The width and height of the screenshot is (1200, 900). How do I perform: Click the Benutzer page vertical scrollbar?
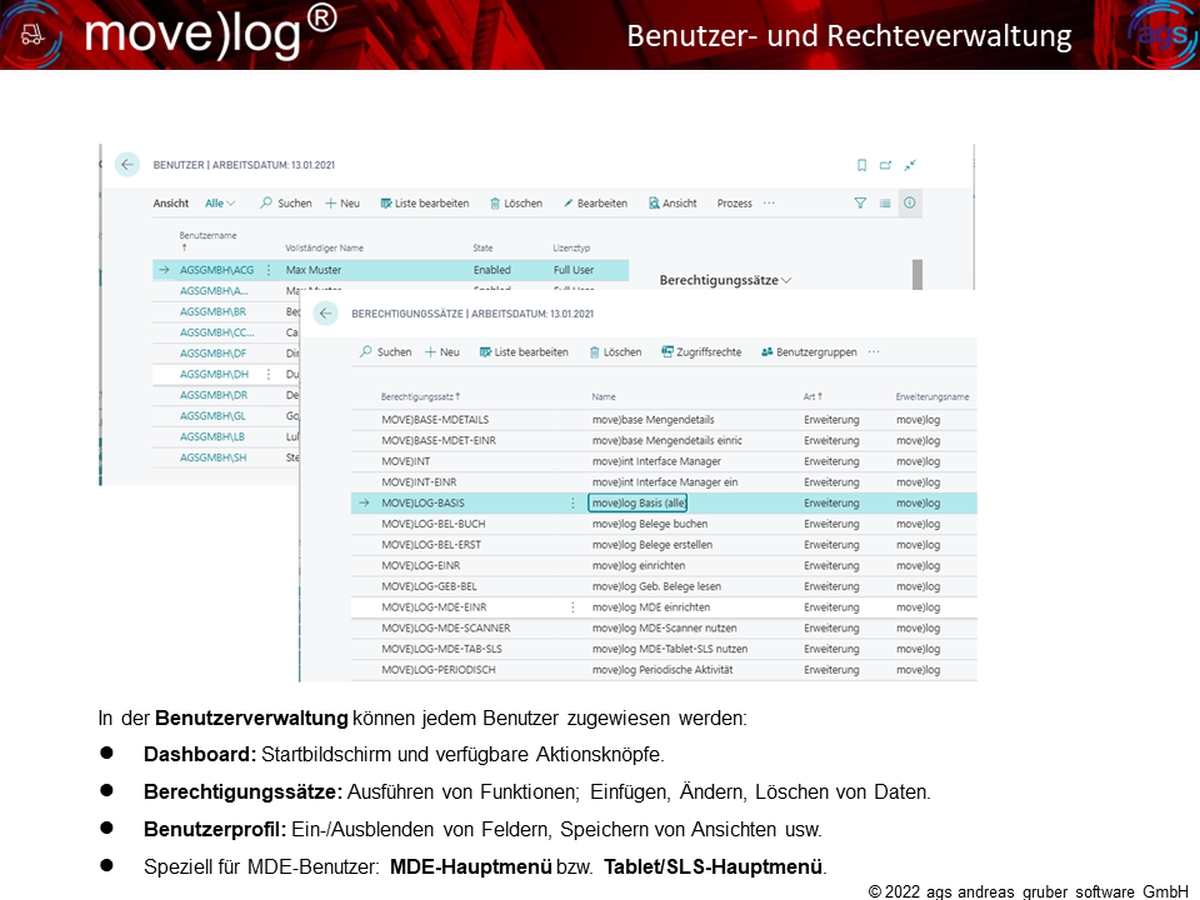click(x=917, y=274)
